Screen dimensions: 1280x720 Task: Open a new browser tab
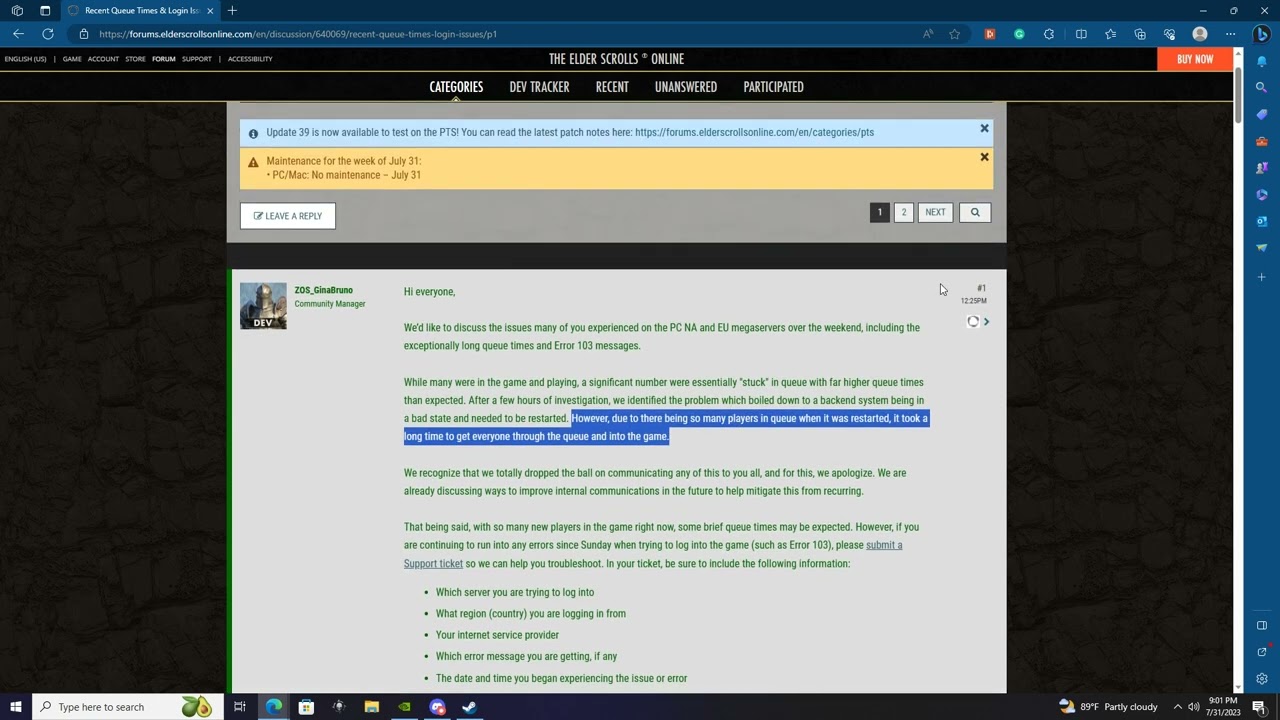point(232,10)
